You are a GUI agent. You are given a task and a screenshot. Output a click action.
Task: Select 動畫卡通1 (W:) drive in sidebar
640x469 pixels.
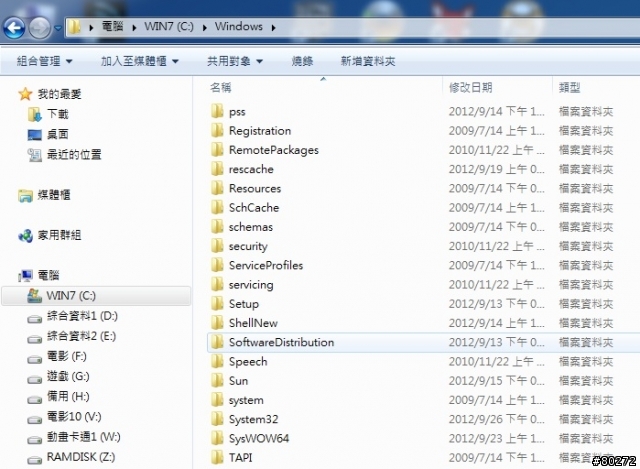pos(74,437)
